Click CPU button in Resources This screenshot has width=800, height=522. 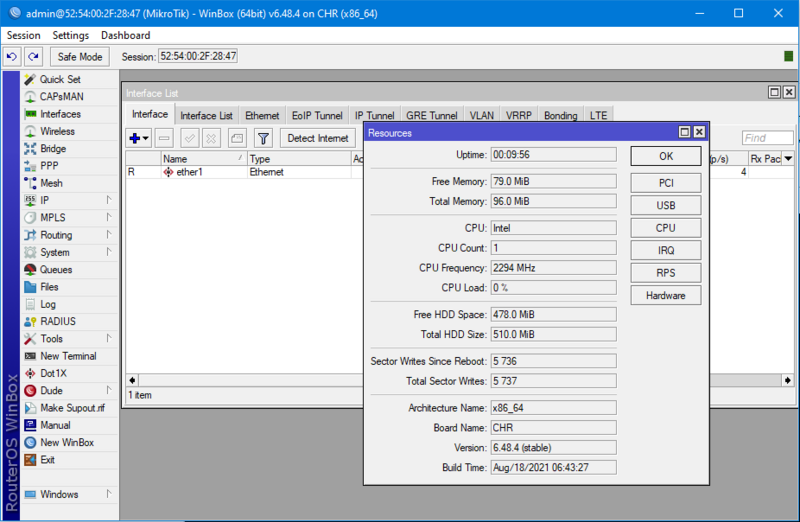(666, 228)
